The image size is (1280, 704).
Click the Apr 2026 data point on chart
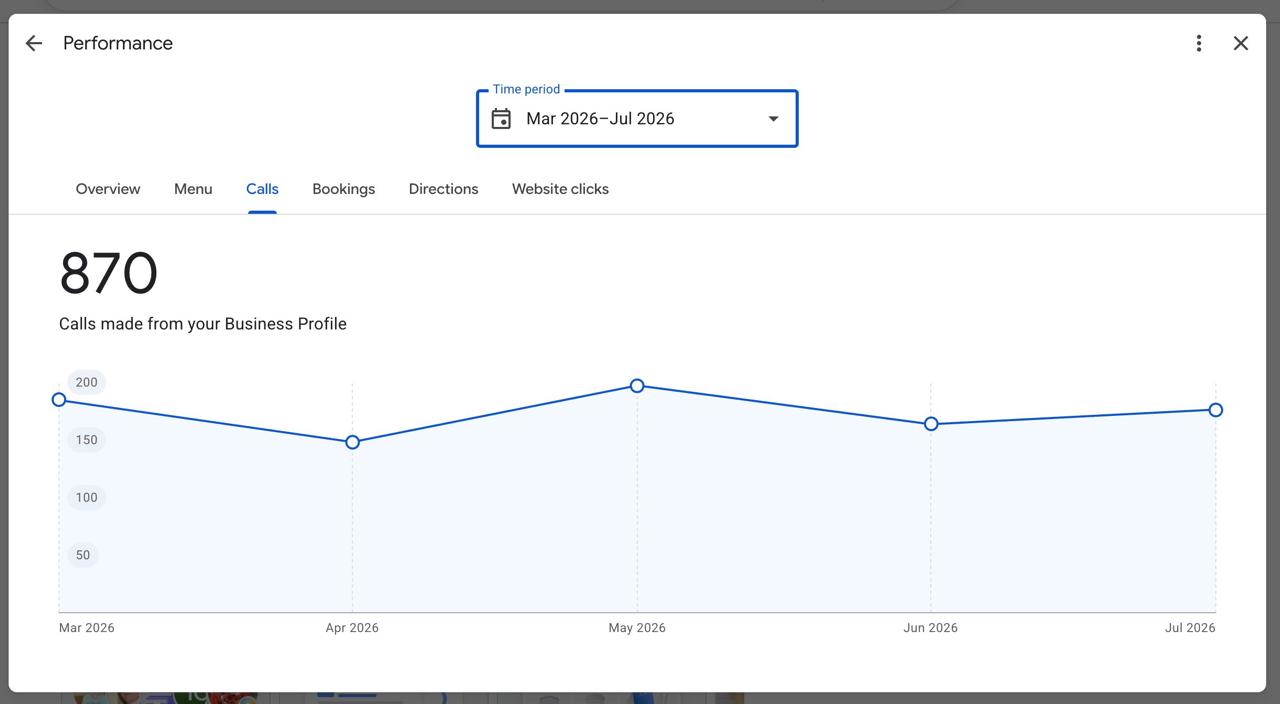[352, 442]
